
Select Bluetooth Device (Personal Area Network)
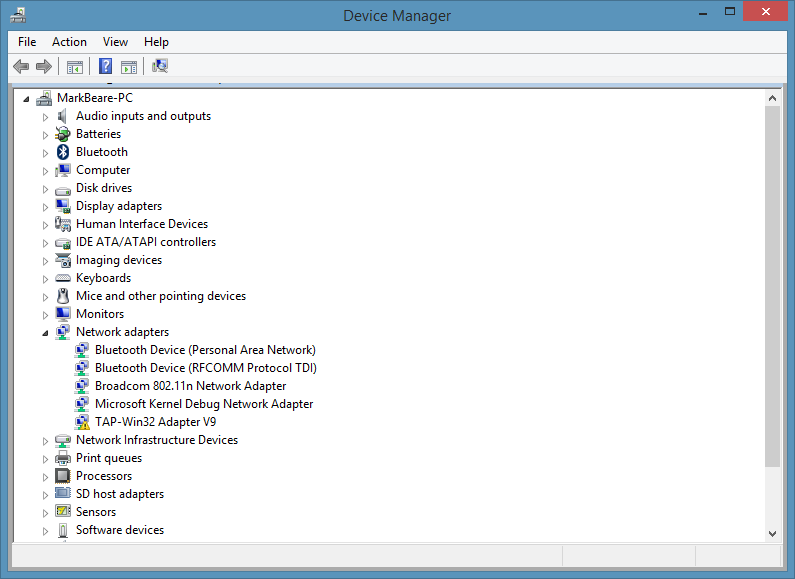tap(205, 350)
